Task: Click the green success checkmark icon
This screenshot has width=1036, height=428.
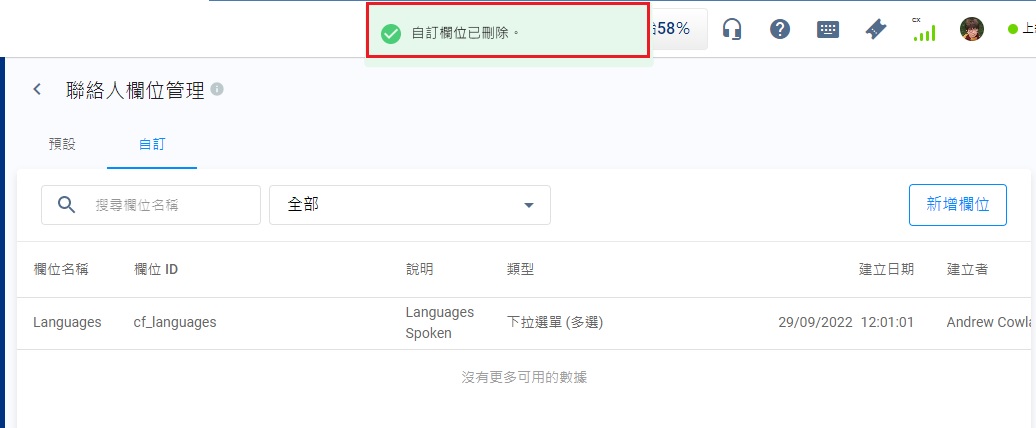Action: point(391,33)
